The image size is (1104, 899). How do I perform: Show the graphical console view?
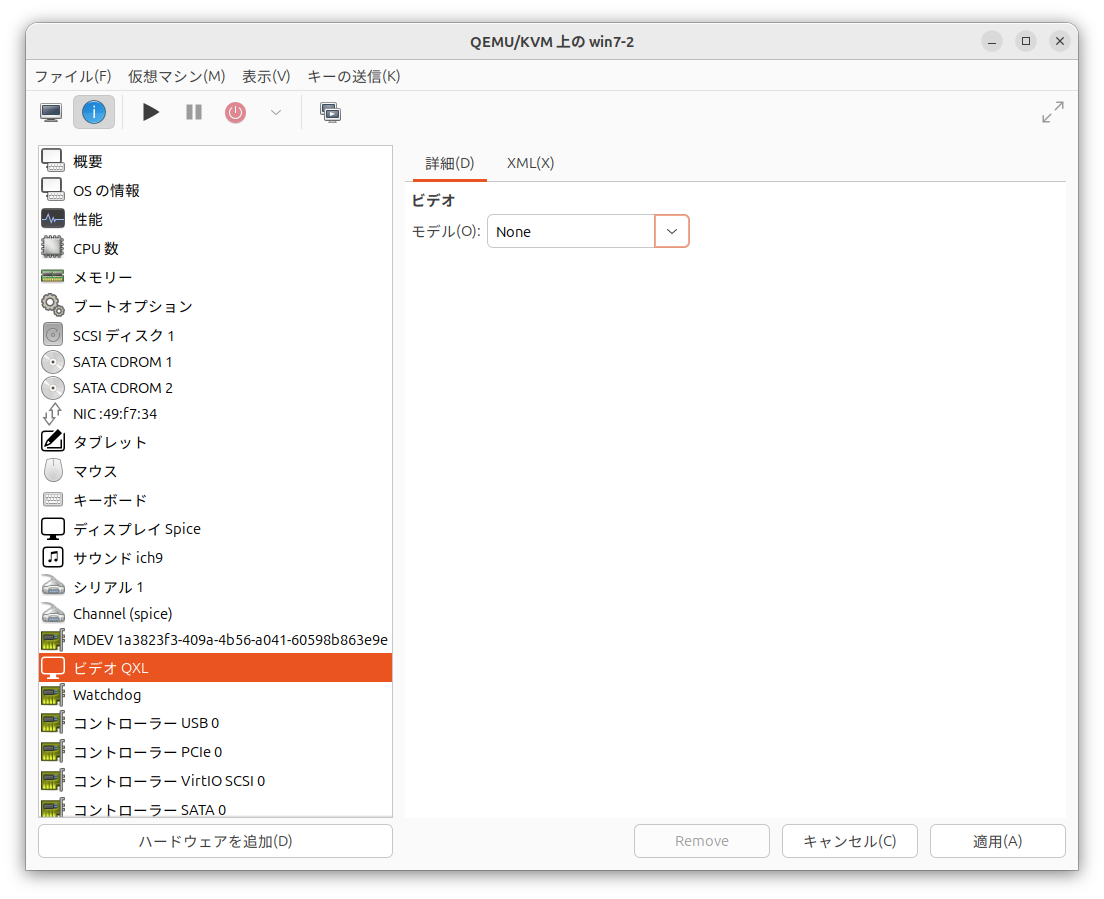click(x=51, y=113)
